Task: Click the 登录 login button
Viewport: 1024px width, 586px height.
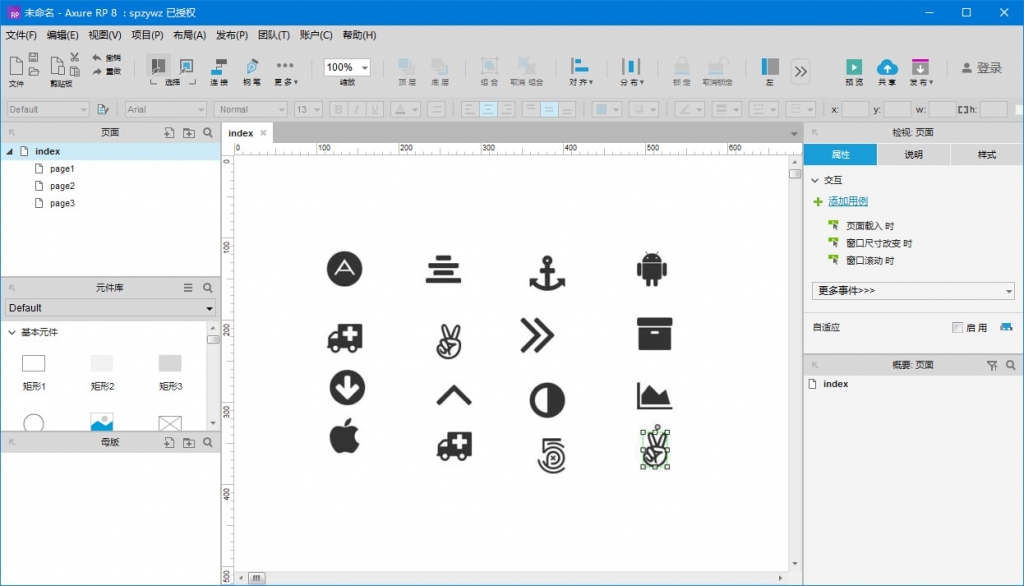Action: click(x=981, y=68)
